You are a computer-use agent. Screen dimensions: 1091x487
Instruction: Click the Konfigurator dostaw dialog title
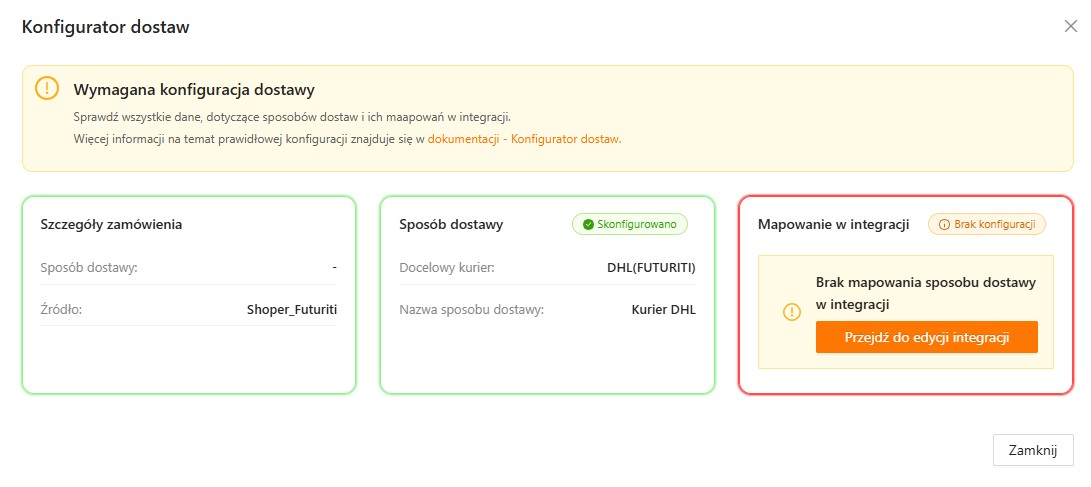tap(106, 27)
